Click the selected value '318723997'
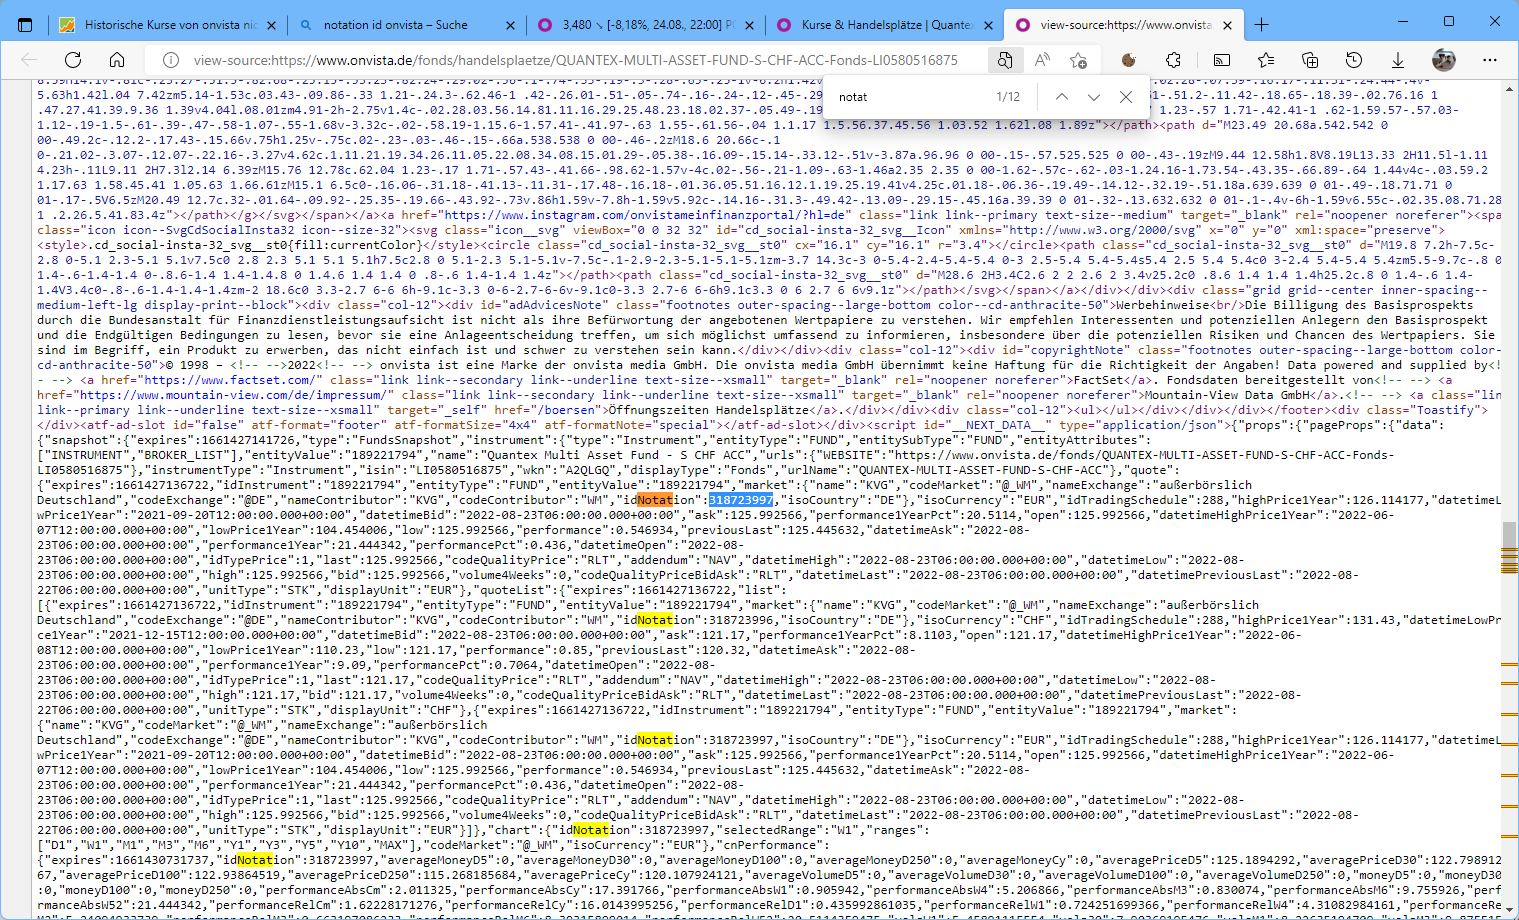The height and width of the screenshot is (920, 1519). 741,500
